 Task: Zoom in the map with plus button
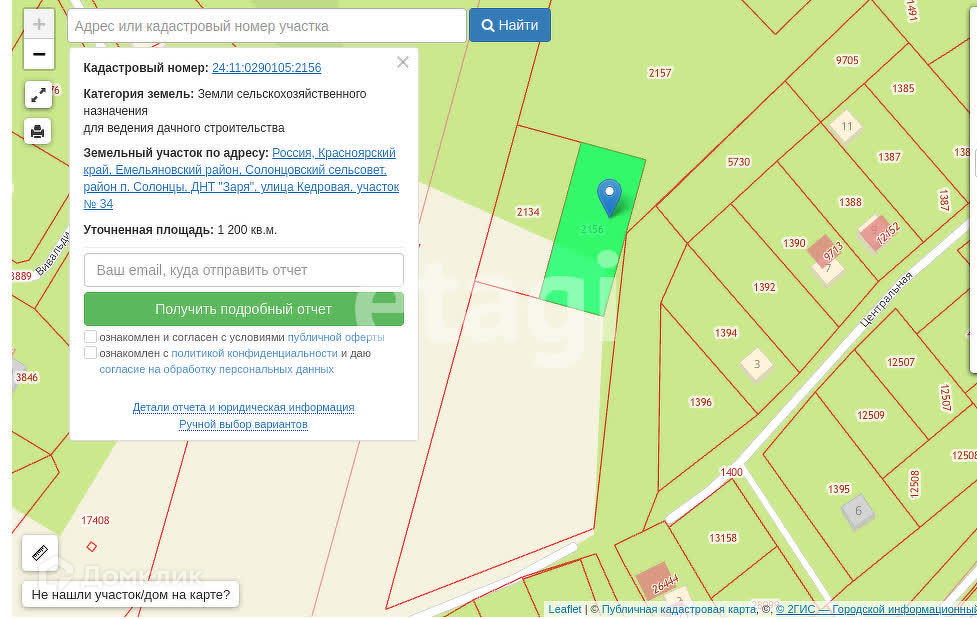(x=39, y=24)
